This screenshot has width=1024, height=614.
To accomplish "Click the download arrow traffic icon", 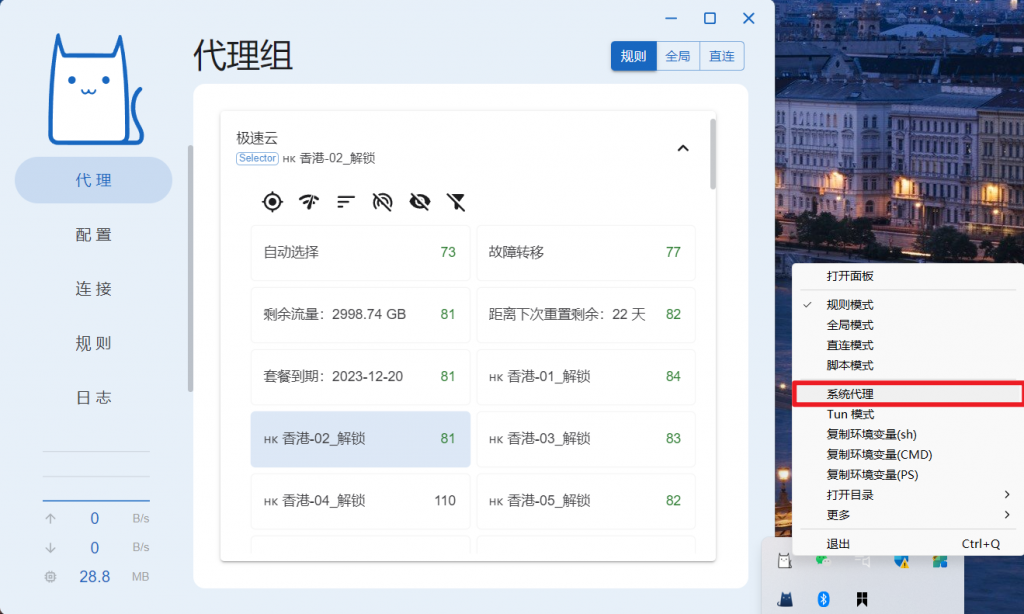I will [x=50, y=547].
